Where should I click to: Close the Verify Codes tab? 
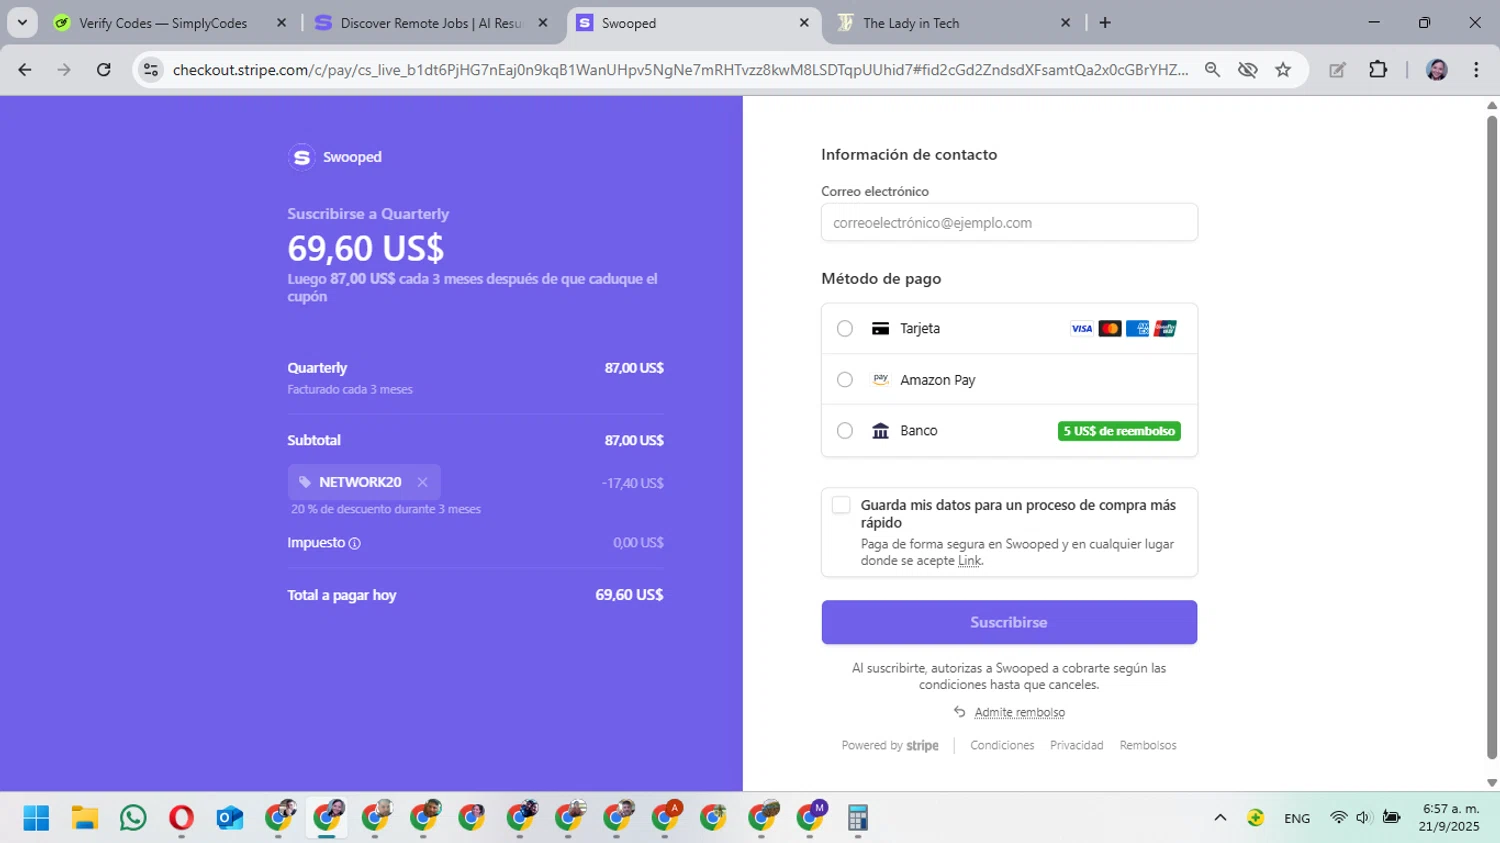pyautogui.click(x=281, y=23)
